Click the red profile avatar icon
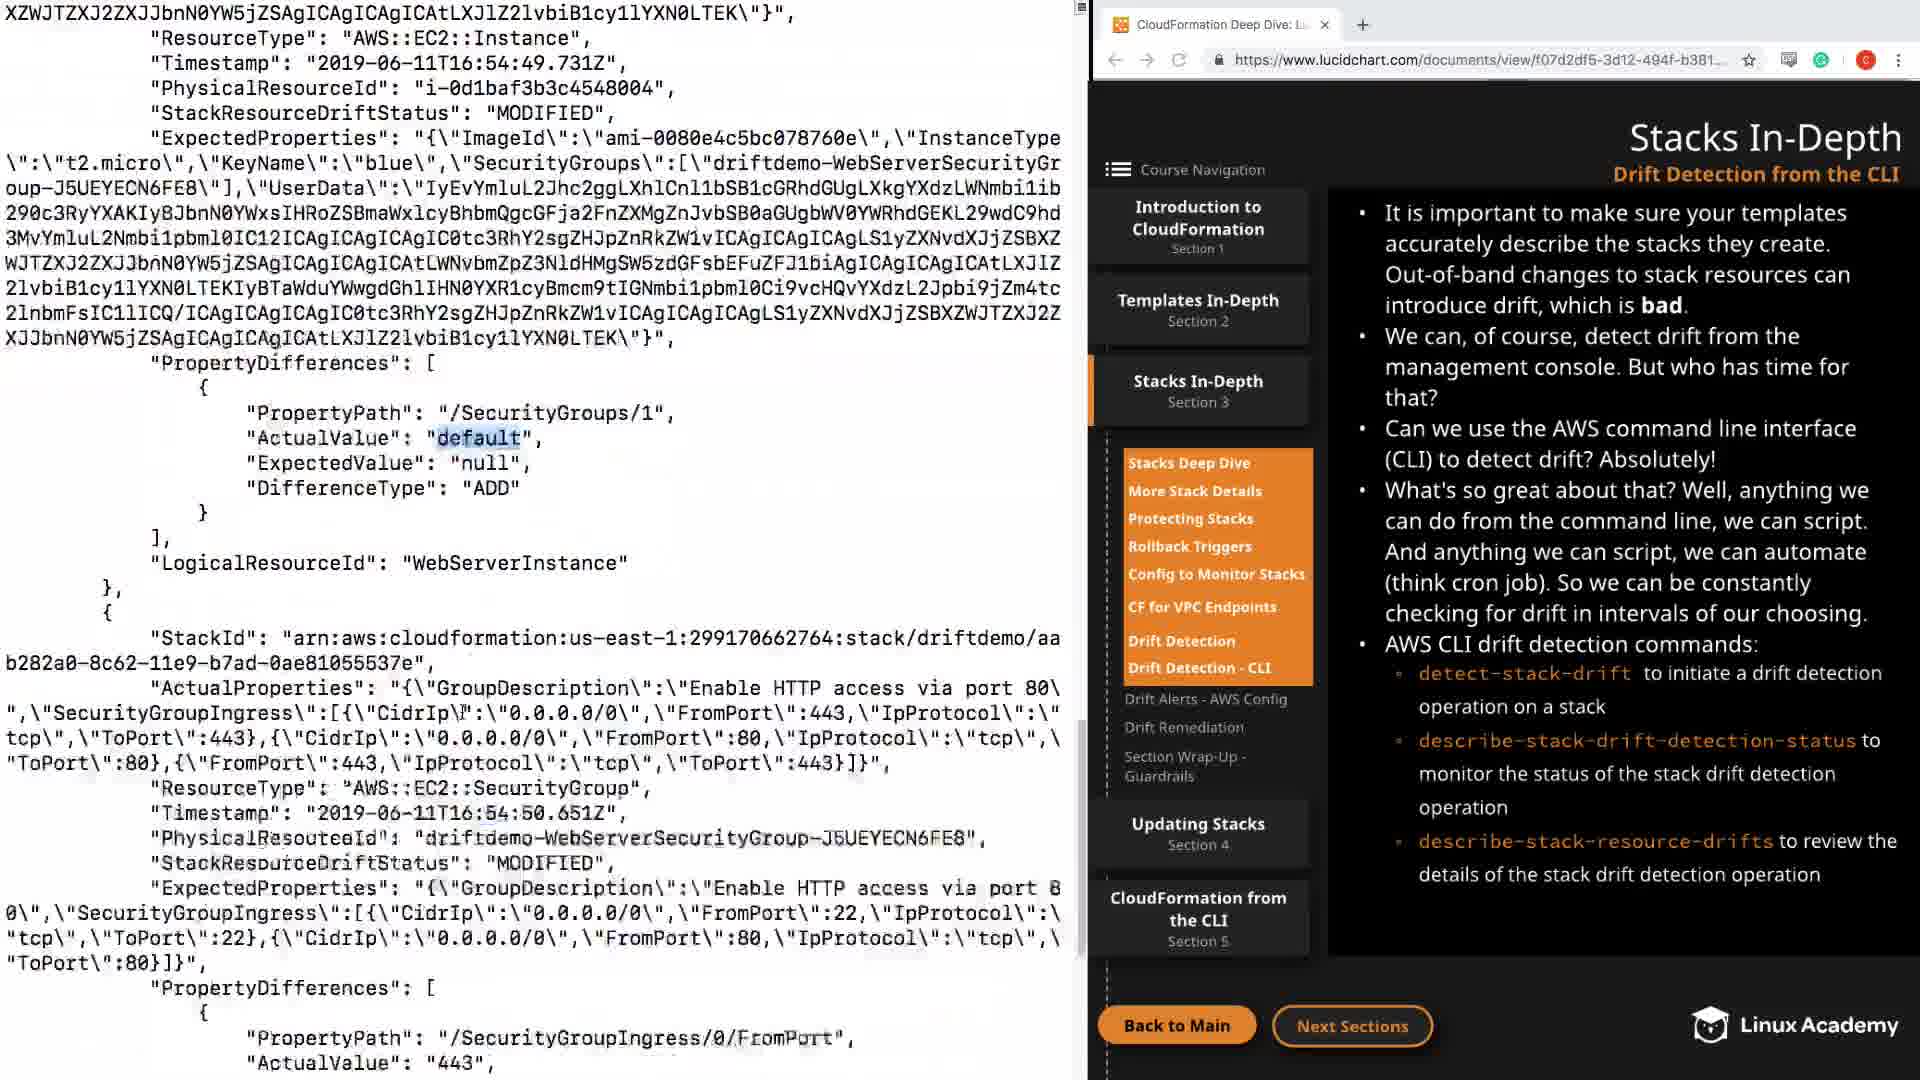This screenshot has height=1080, width=1920. pyautogui.click(x=1865, y=60)
